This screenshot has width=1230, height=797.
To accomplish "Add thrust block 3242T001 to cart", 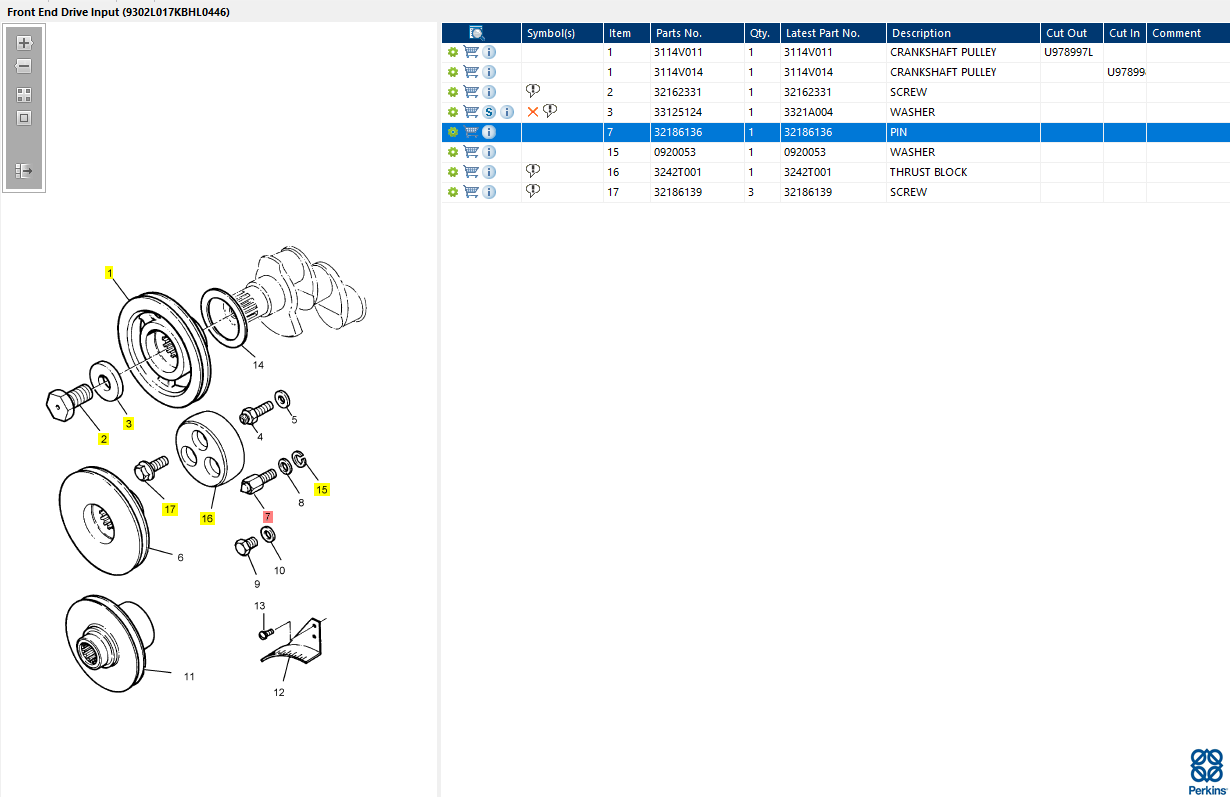I will click(x=471, y=172).
